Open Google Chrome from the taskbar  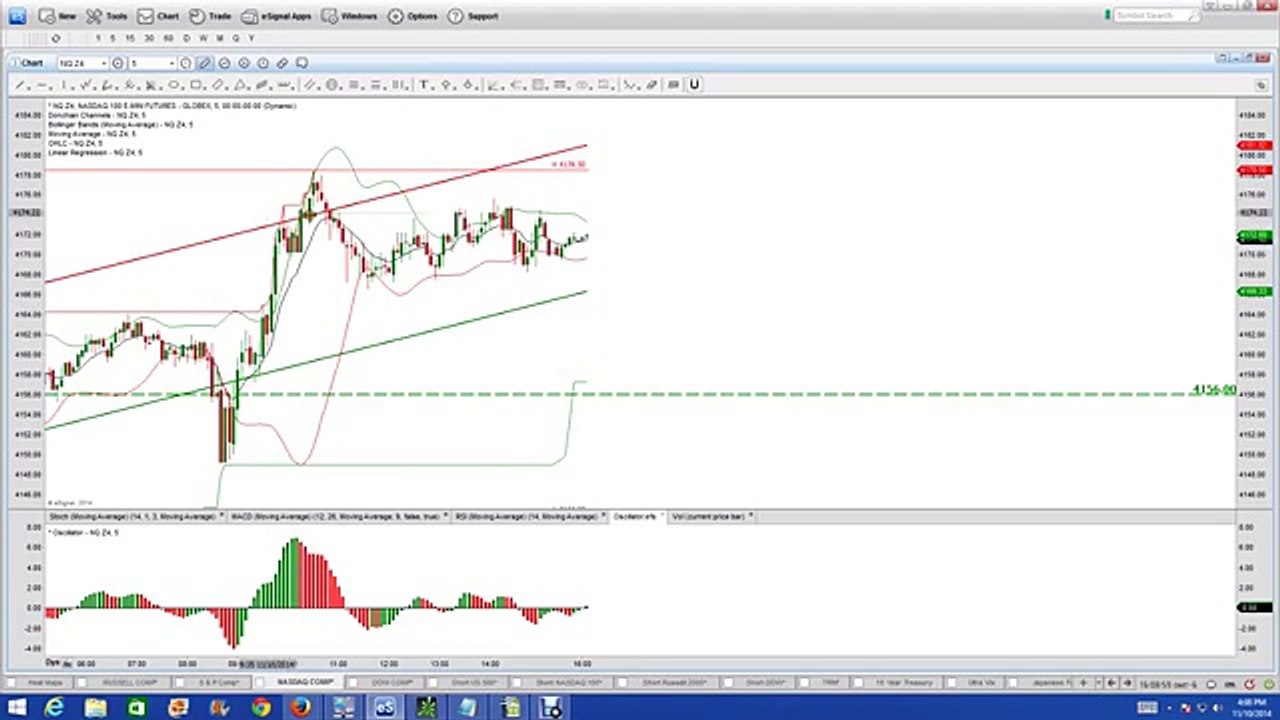tap(261, 708)
